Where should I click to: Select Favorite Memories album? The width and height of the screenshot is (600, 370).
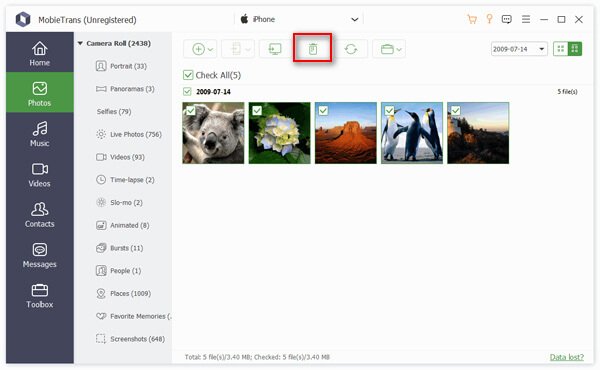click(134, 316)
